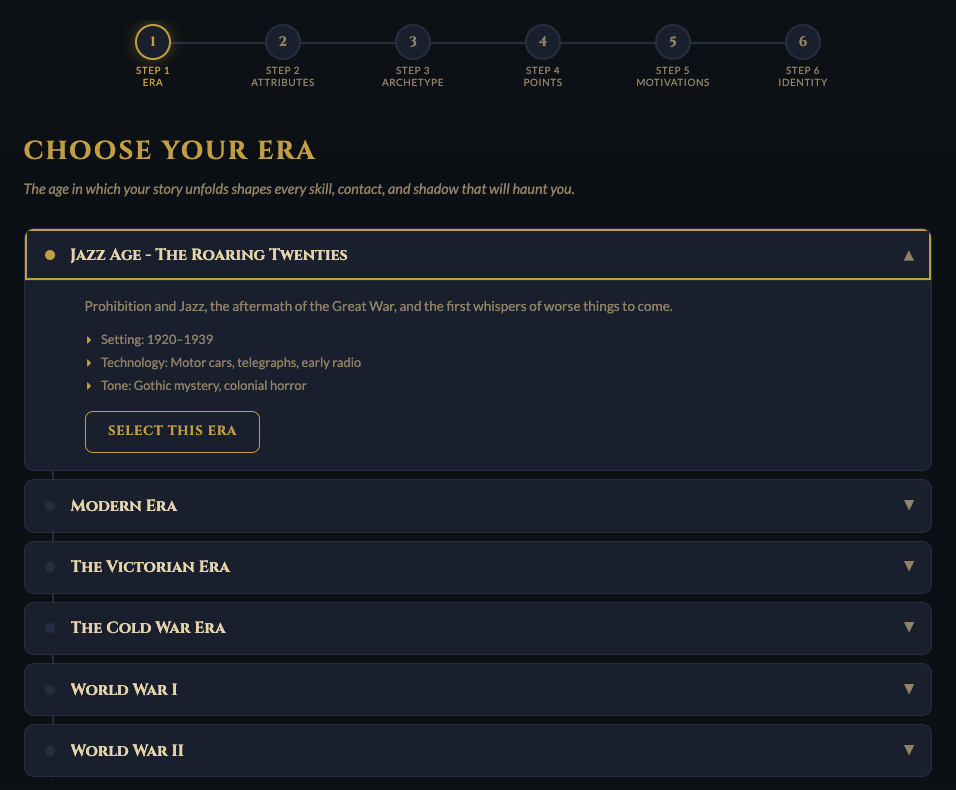Collapse the Jazz Age panel arrow
This screenshot has height=790, width=956.
(x=908, y=255)
